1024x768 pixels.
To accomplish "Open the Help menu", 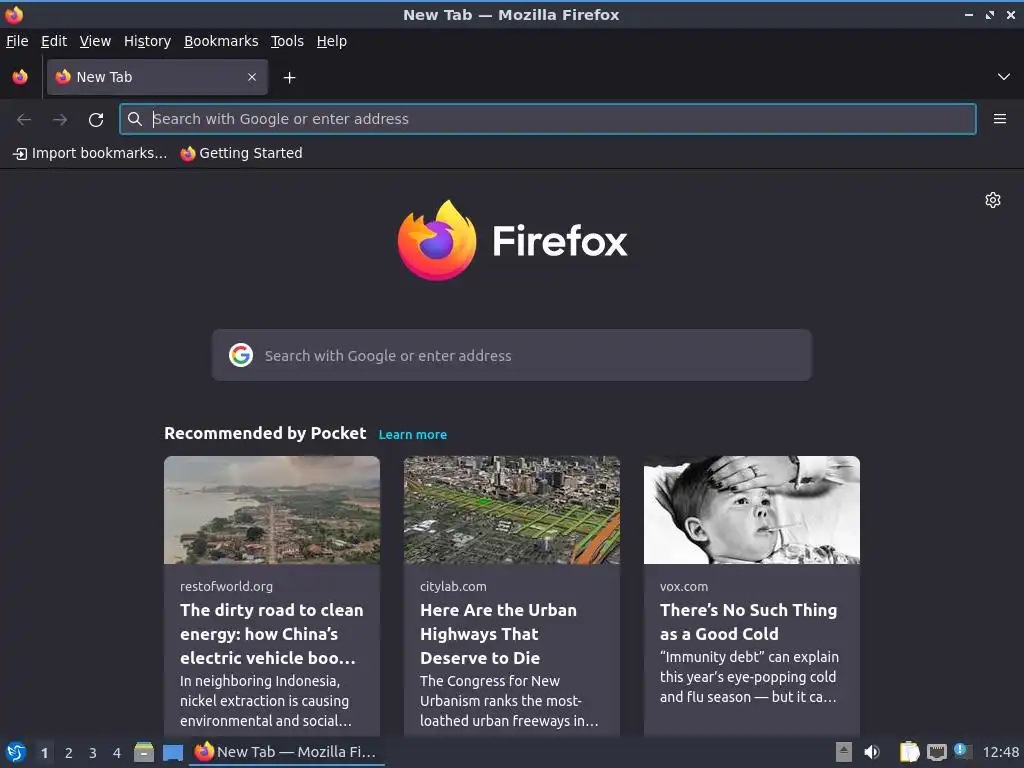I will point(332,41).
